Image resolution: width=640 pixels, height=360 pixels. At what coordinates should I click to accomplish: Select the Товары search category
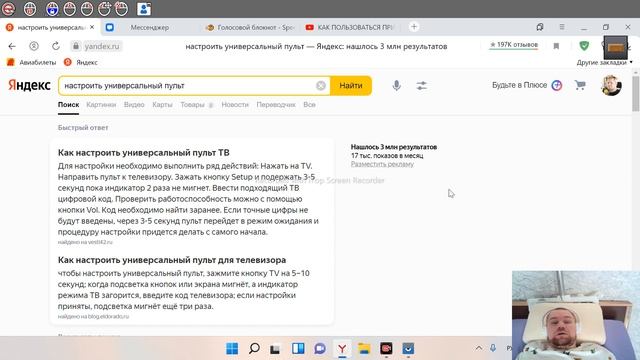pos(192,104)
